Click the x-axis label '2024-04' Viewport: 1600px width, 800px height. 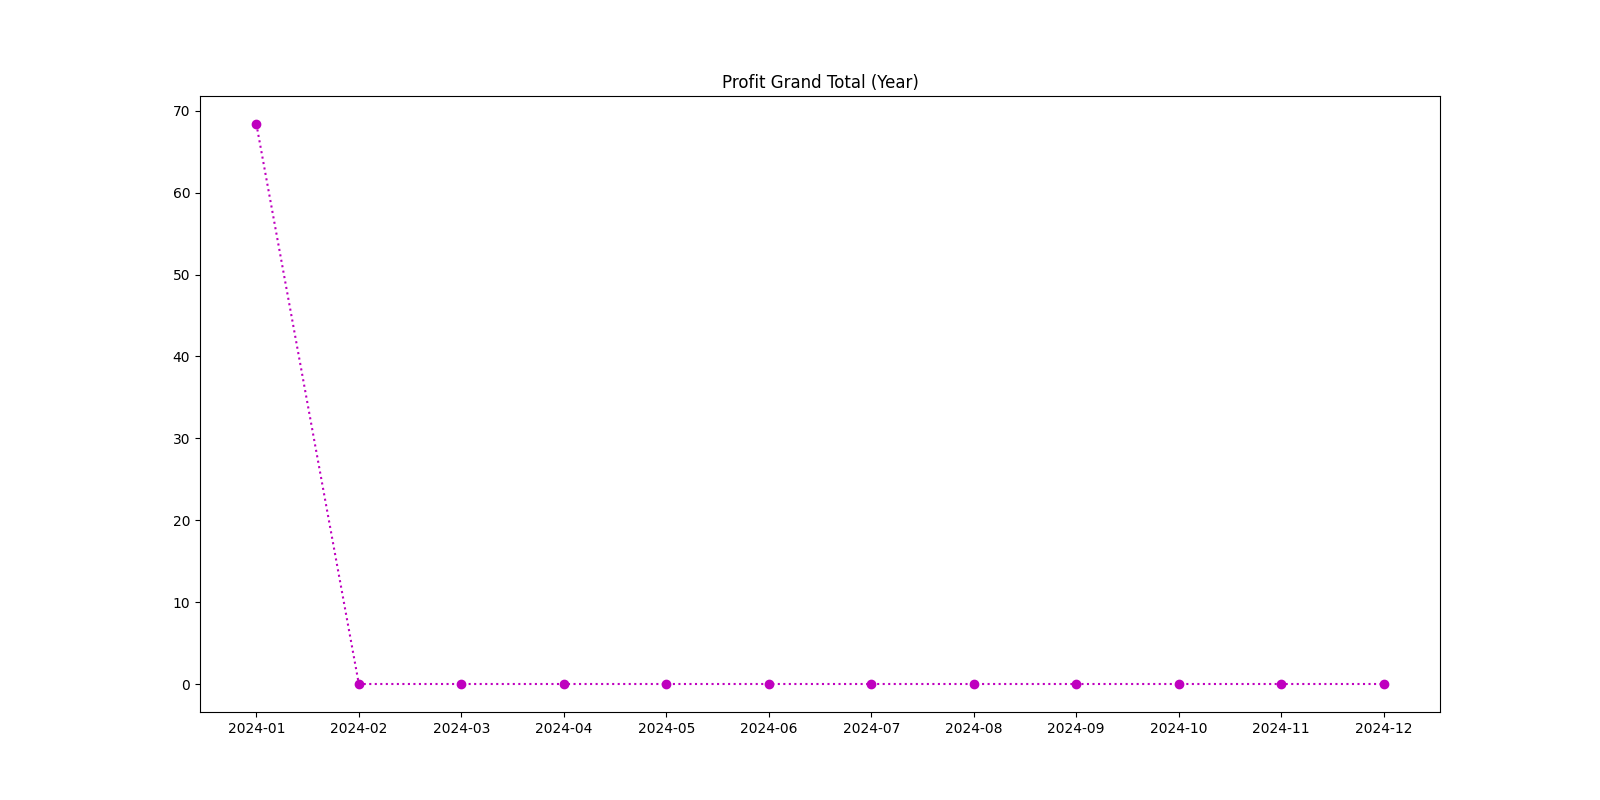(x=564, y=728)
